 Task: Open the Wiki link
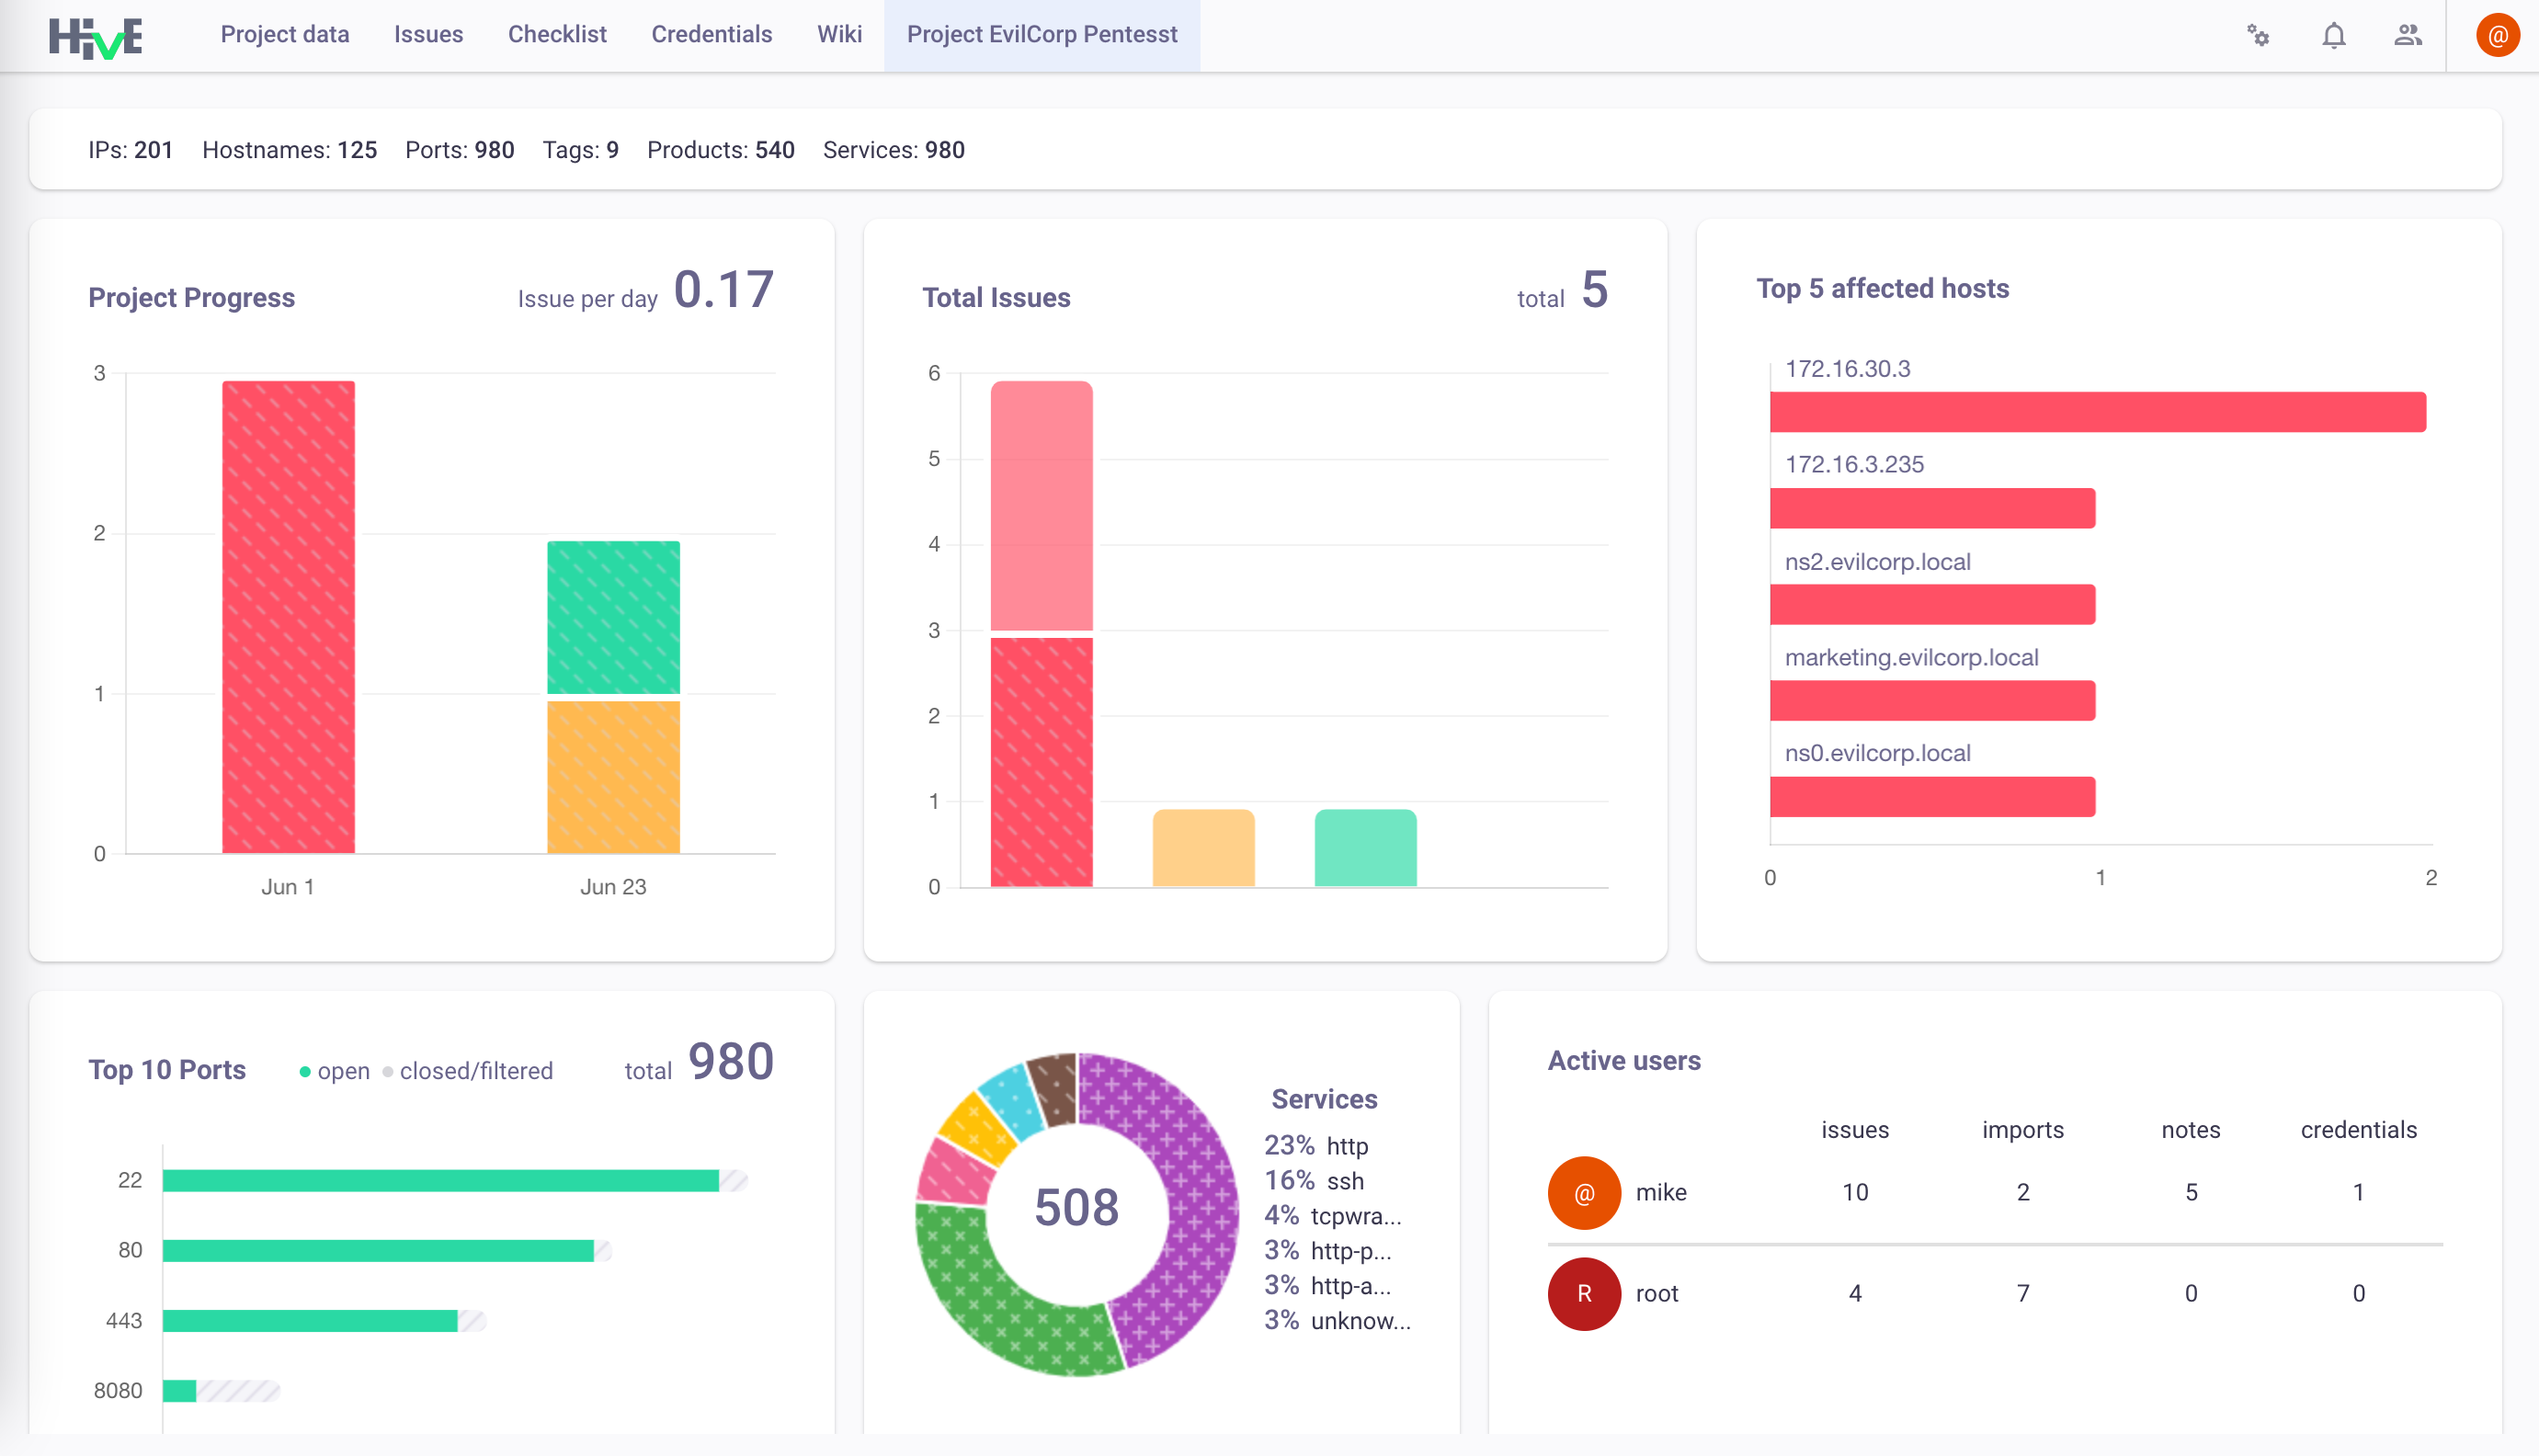pyautogui.click(x=839, y=34)
